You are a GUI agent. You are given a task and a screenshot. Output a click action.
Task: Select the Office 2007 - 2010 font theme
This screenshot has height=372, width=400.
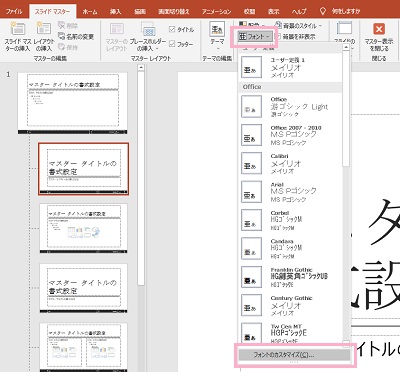(x=290, y=135)
